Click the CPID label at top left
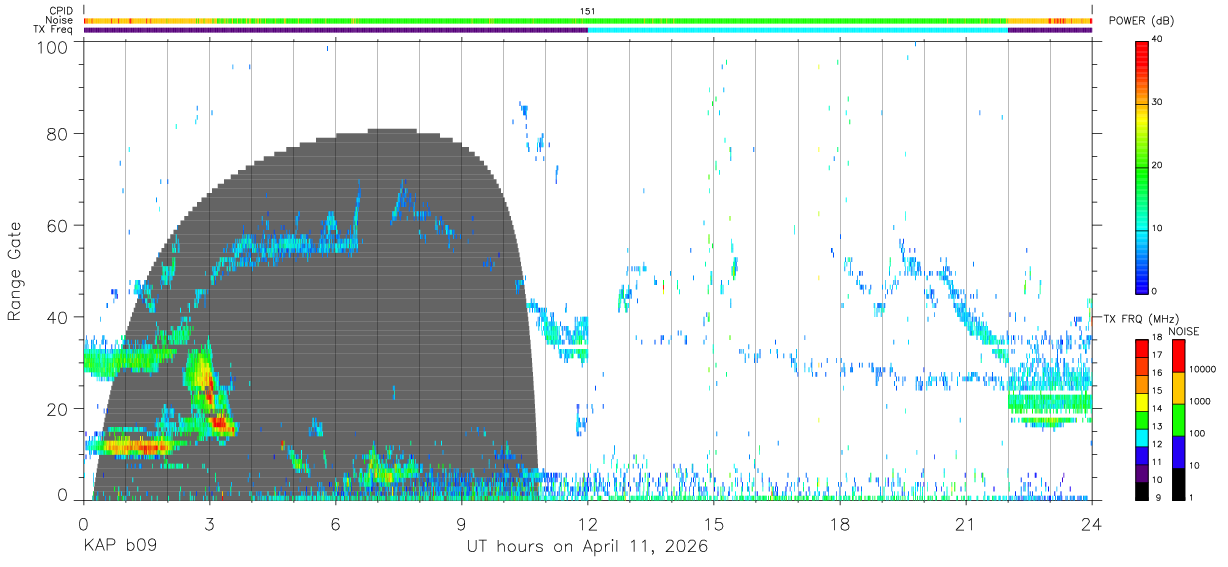This screenshot has height=567, width=1228. click(60, 11)
